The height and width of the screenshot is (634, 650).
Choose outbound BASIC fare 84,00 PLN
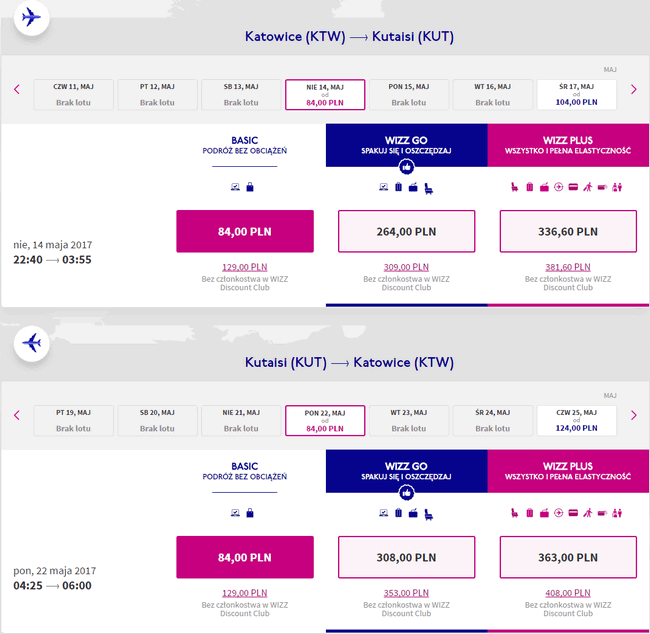point(245,231)
